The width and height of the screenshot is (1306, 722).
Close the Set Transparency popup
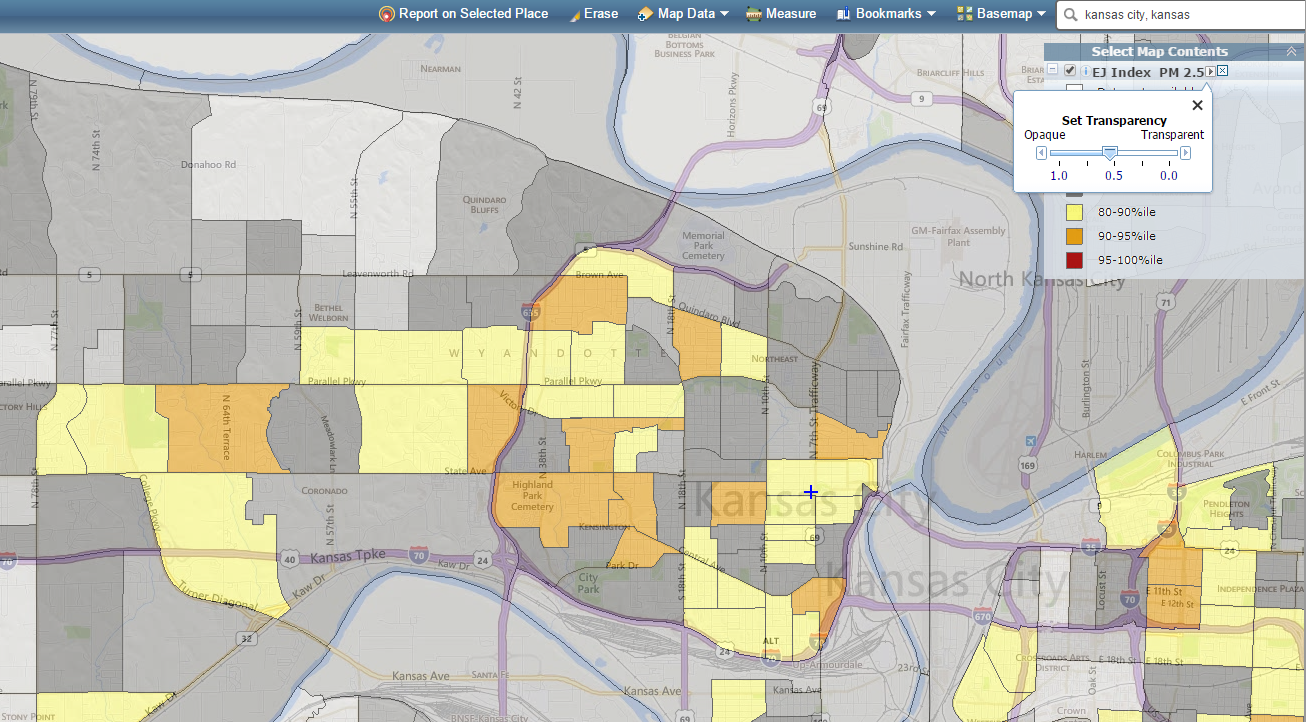[x=1197, y=105]
